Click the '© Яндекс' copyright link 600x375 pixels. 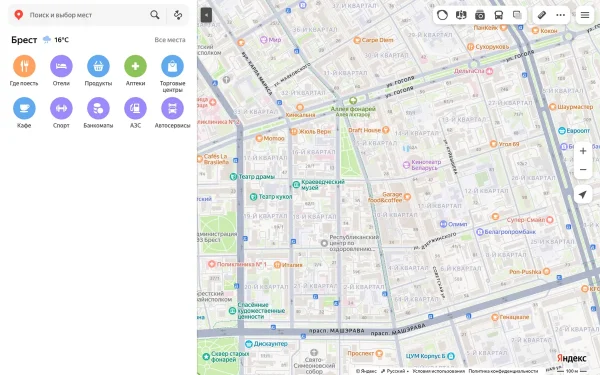tap(366, 371)
